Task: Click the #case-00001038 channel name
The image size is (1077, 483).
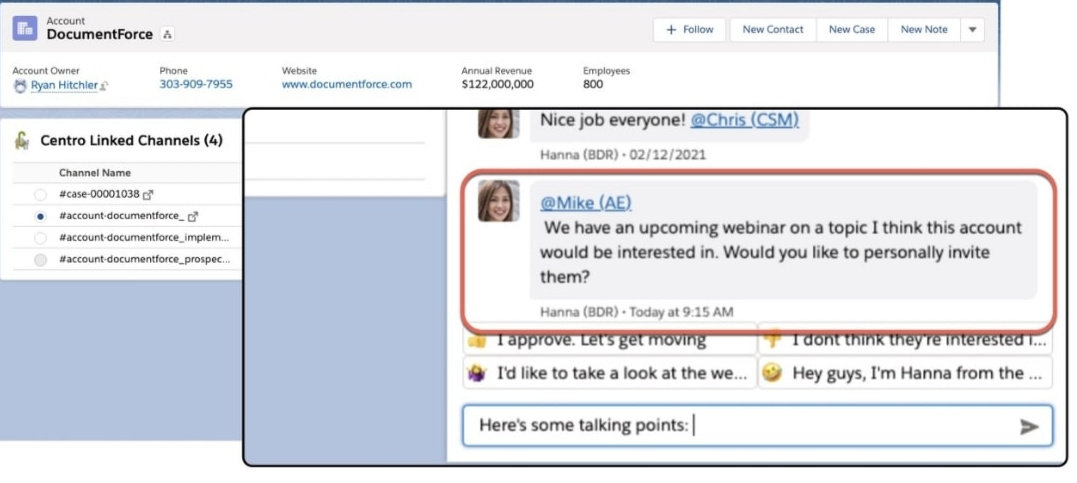Action: tap(99, 194)
